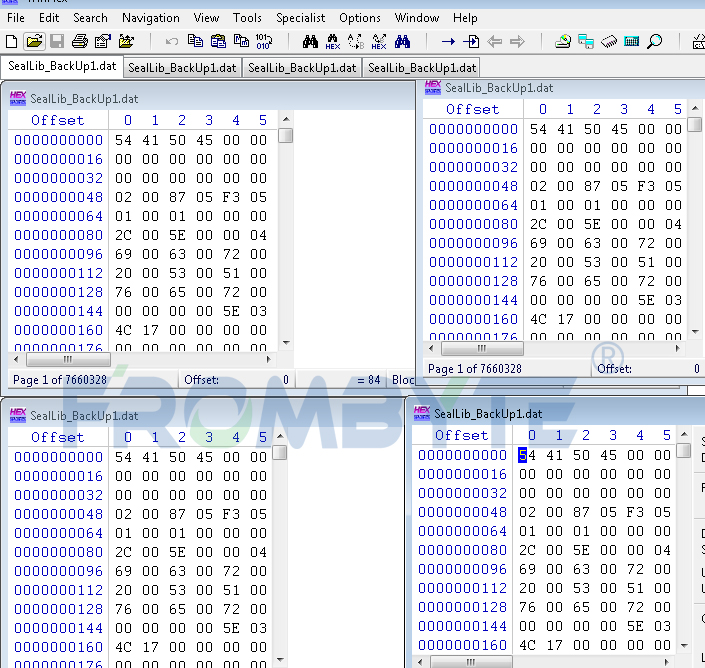Click the Calculator keyboard-style icon
The image size is (705, 668).
click(x=632, y=42)
